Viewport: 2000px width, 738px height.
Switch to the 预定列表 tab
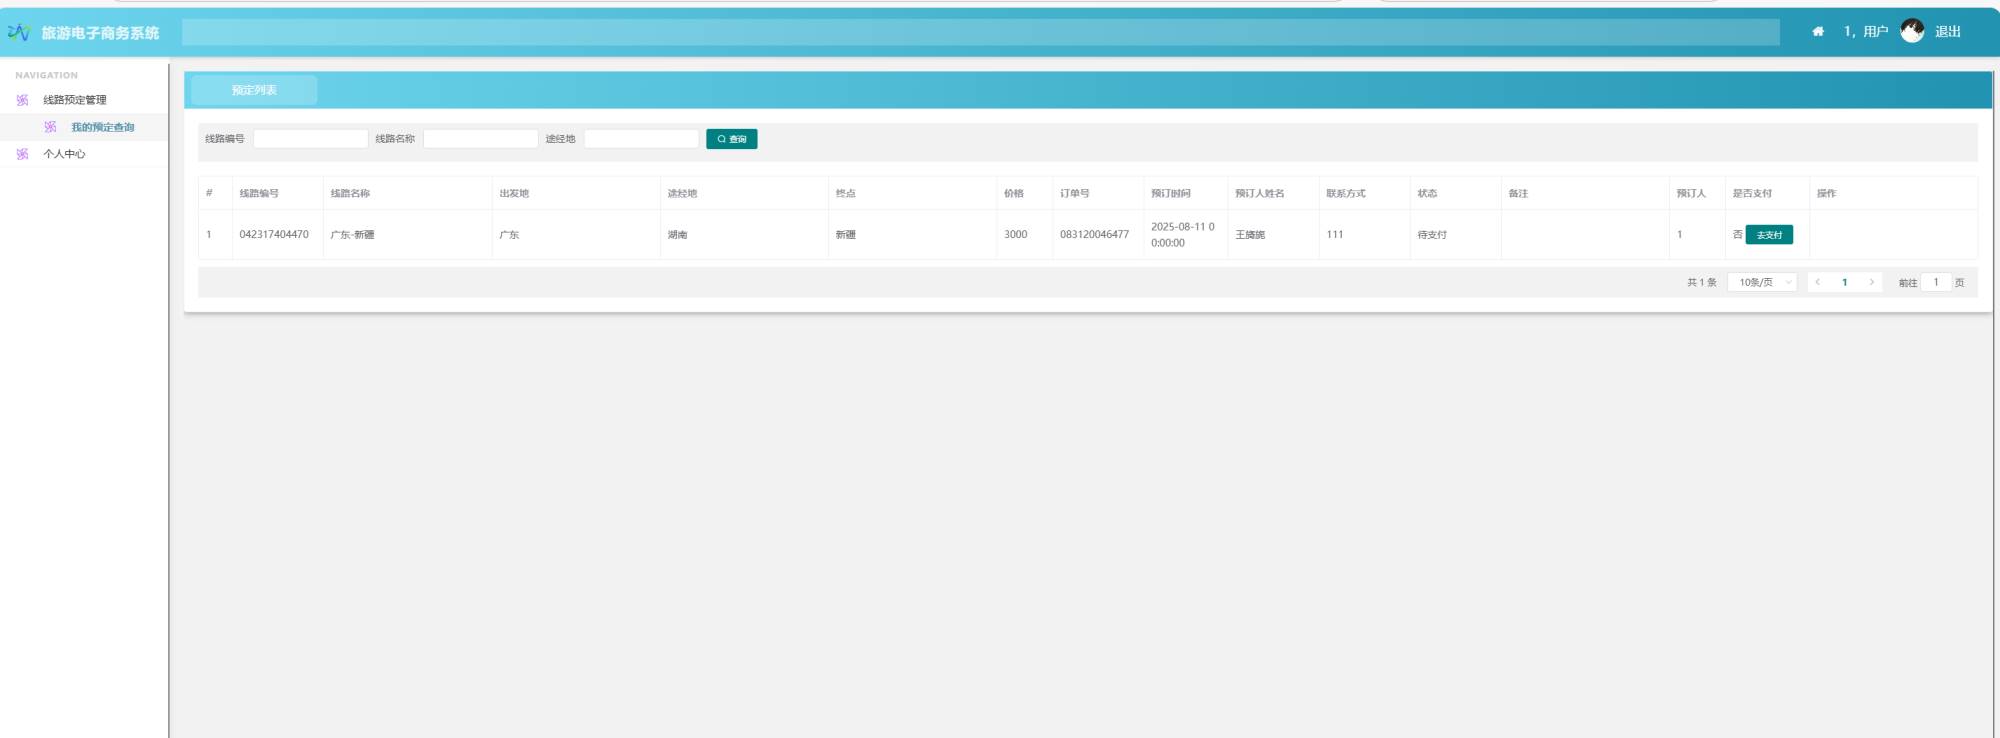[x=254, y=90]
